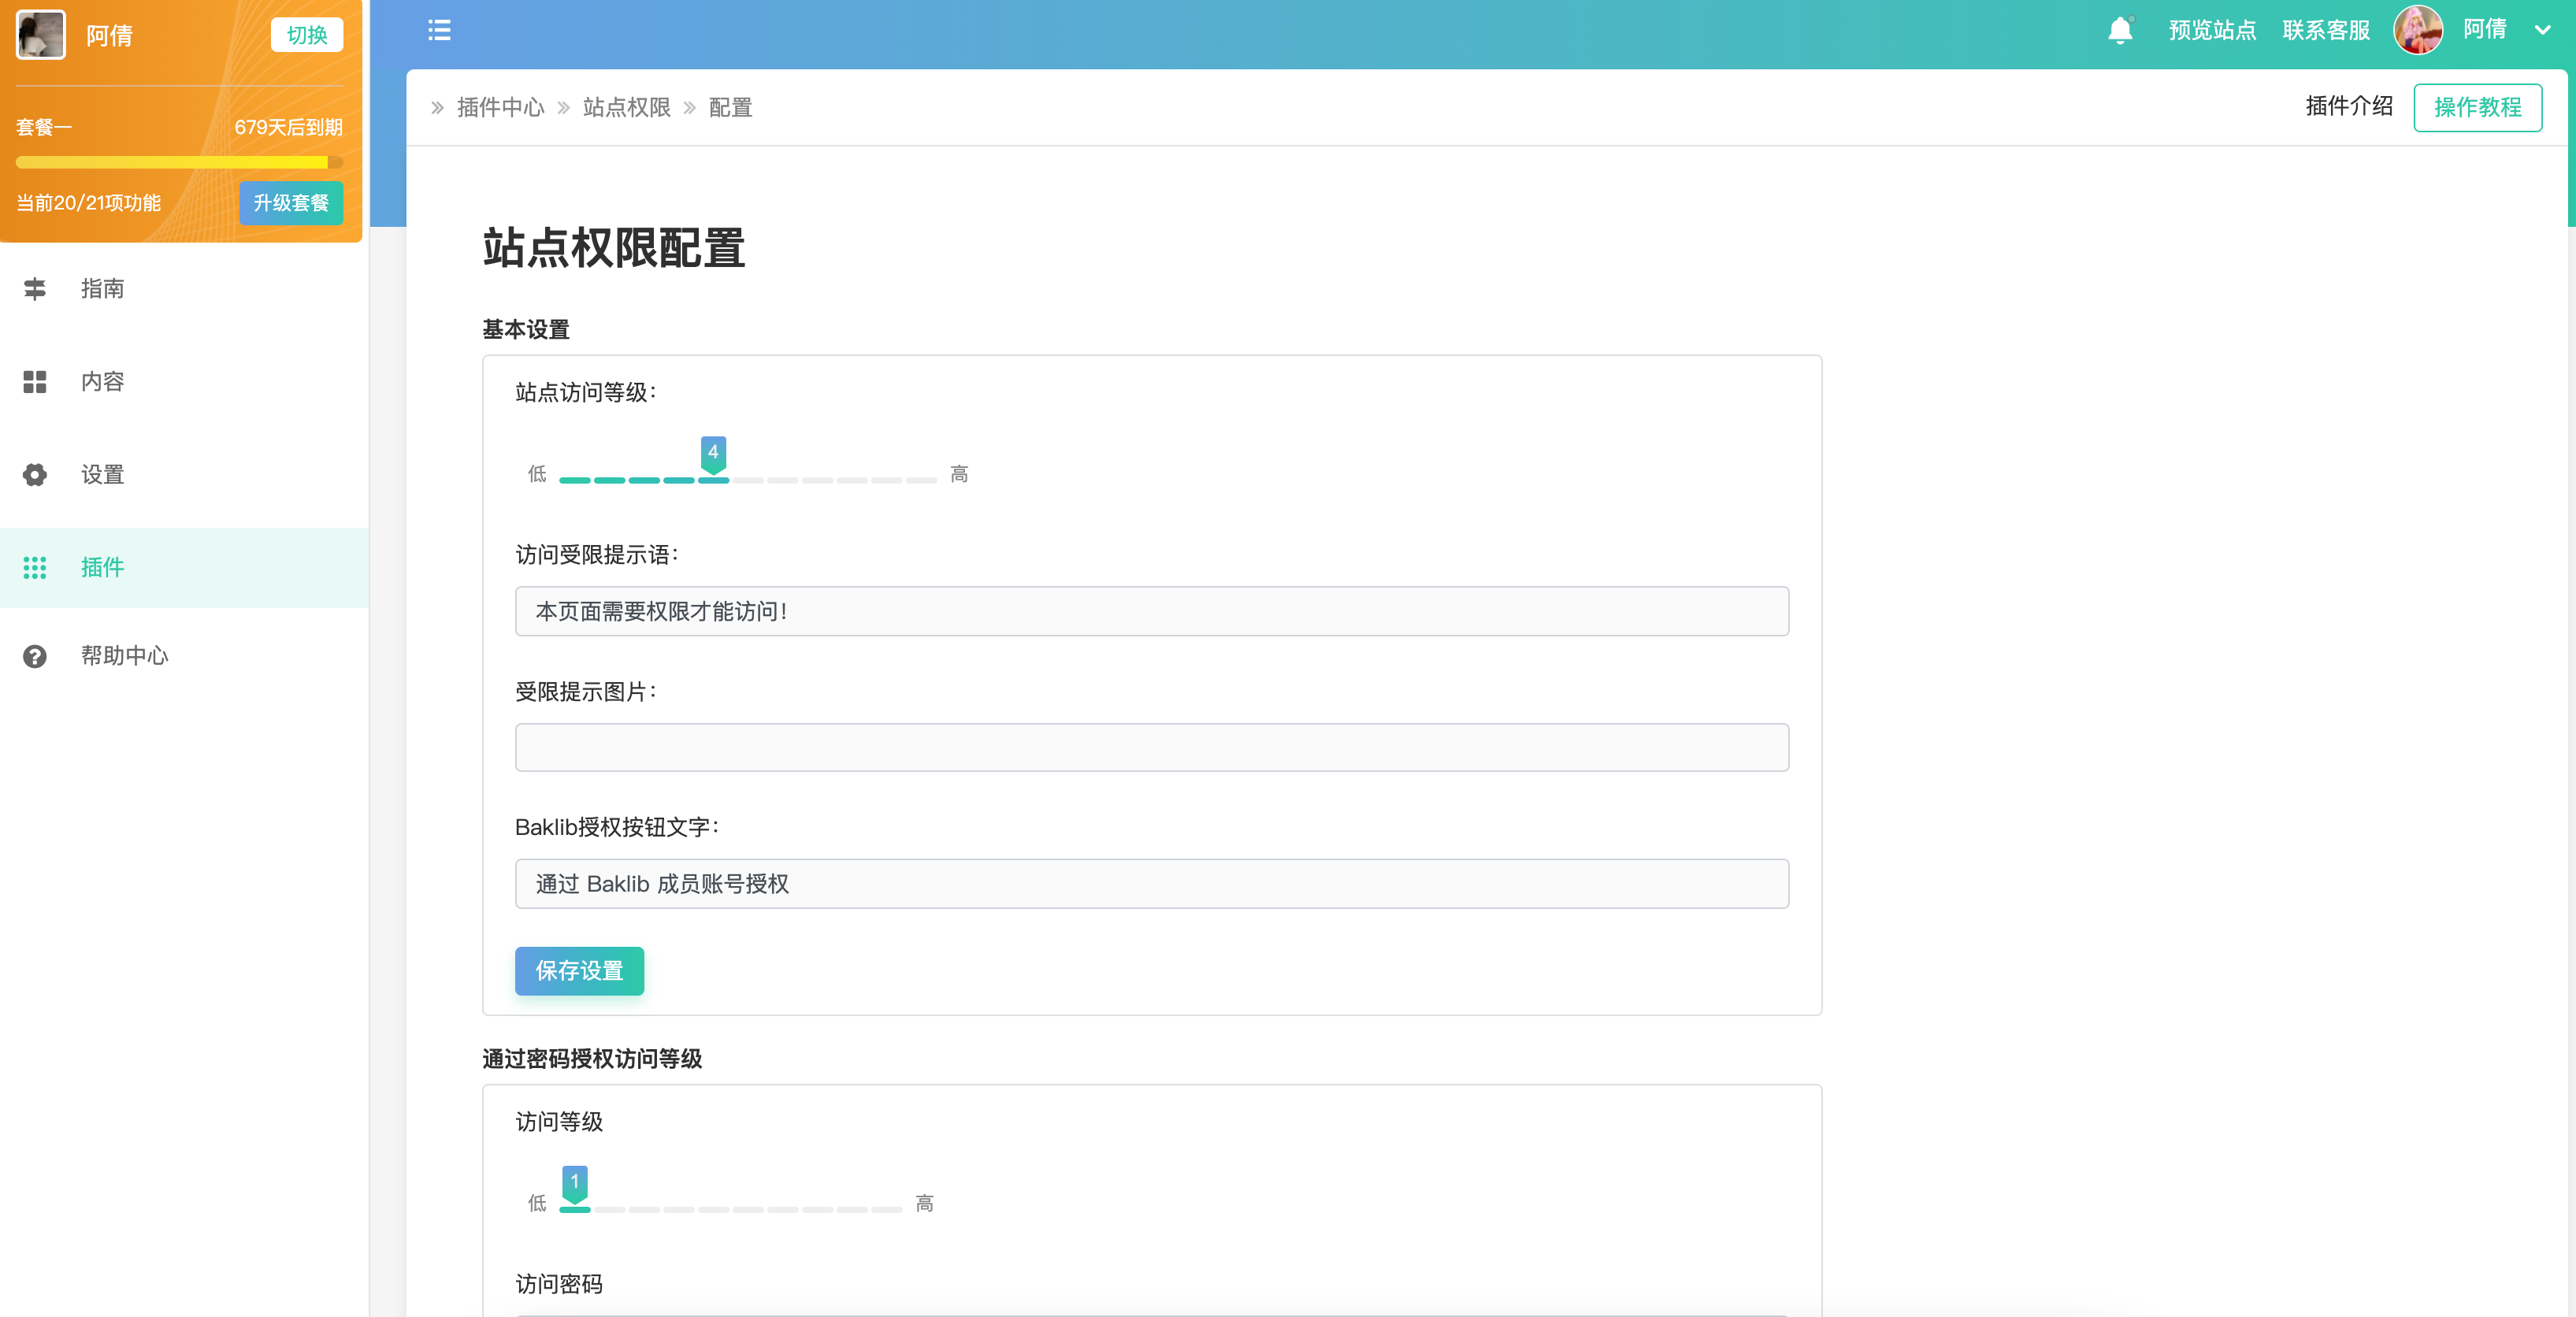Click the 升级套餐 upgrade button

[290, 203]
